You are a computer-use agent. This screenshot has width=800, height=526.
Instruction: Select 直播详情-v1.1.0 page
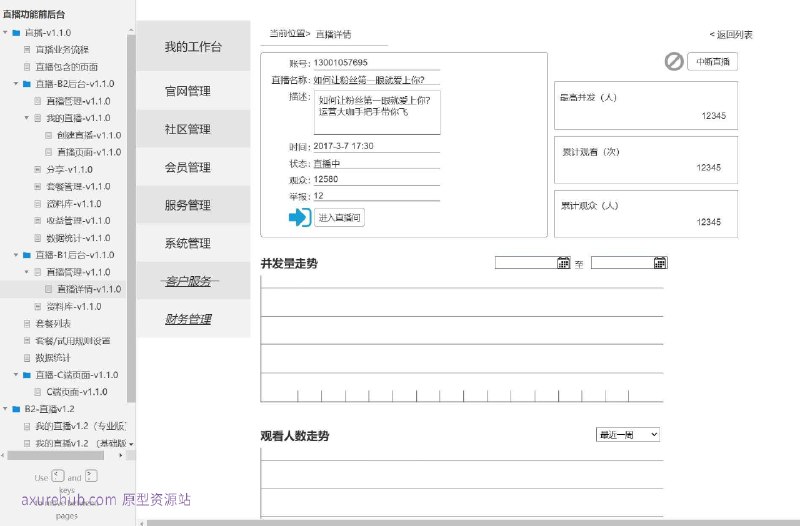[x=89, y=289]
